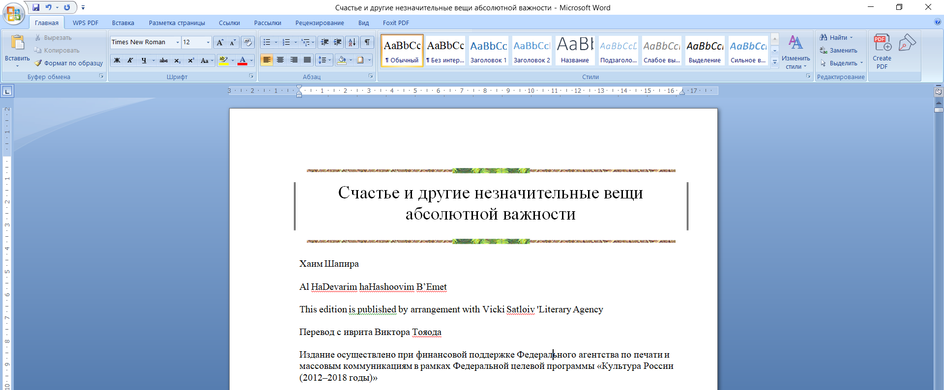Undo last action in Quick Access toolbar

[48, 7]
